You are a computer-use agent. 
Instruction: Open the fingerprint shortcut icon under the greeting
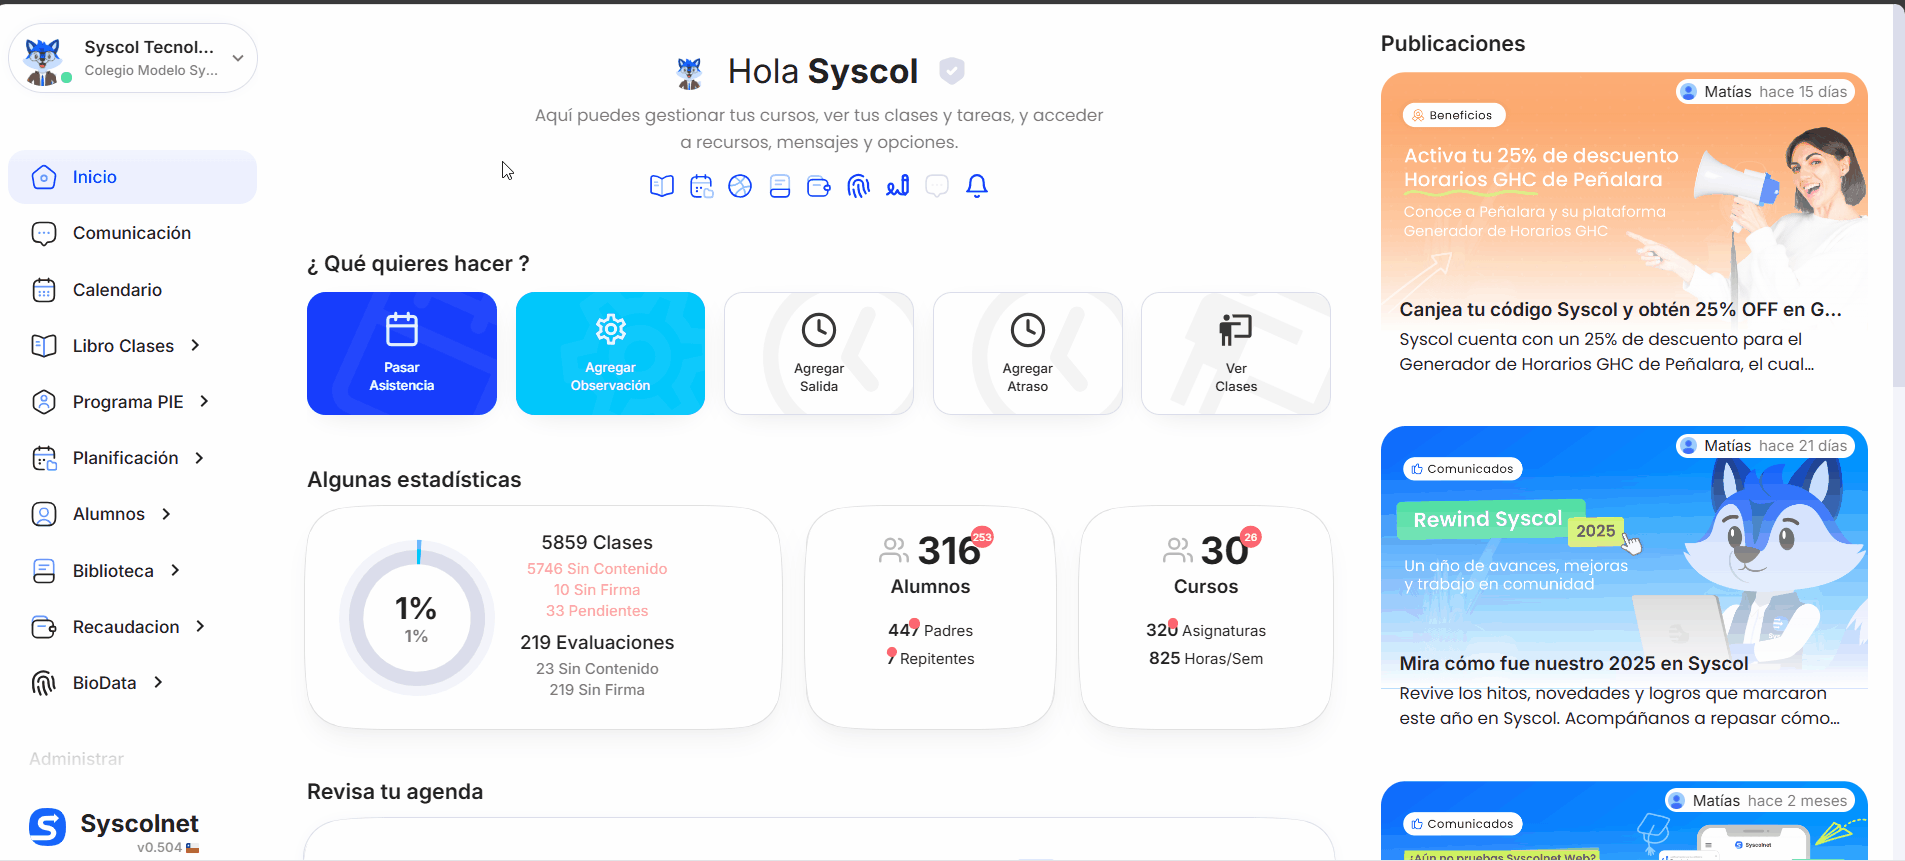click(859, 186)
